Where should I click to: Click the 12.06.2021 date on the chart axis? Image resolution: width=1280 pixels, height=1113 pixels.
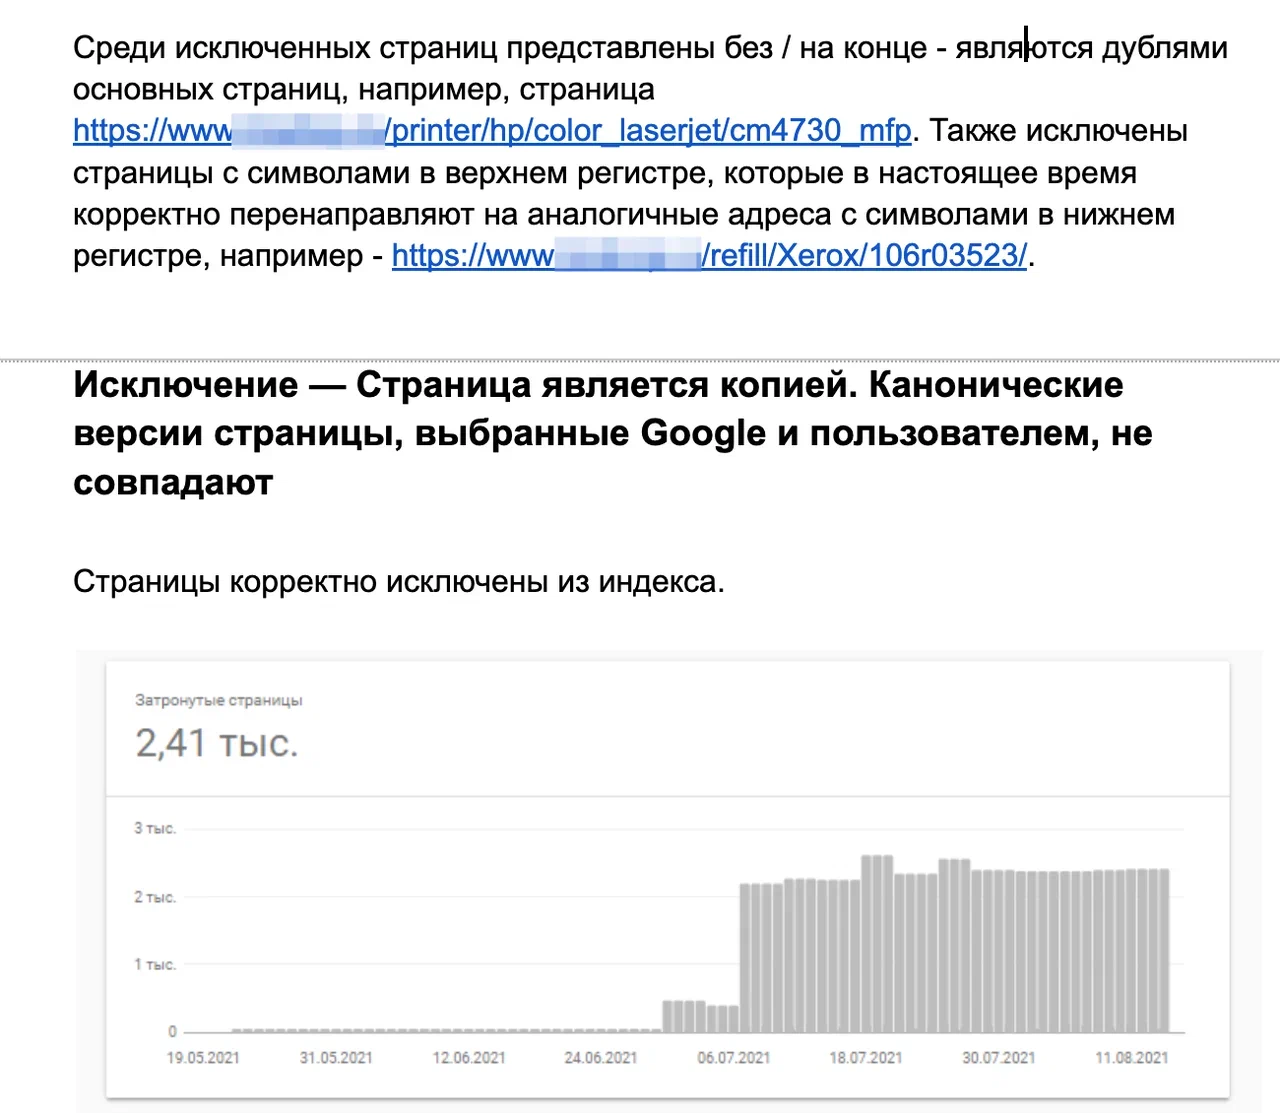tap(468, 1056)
